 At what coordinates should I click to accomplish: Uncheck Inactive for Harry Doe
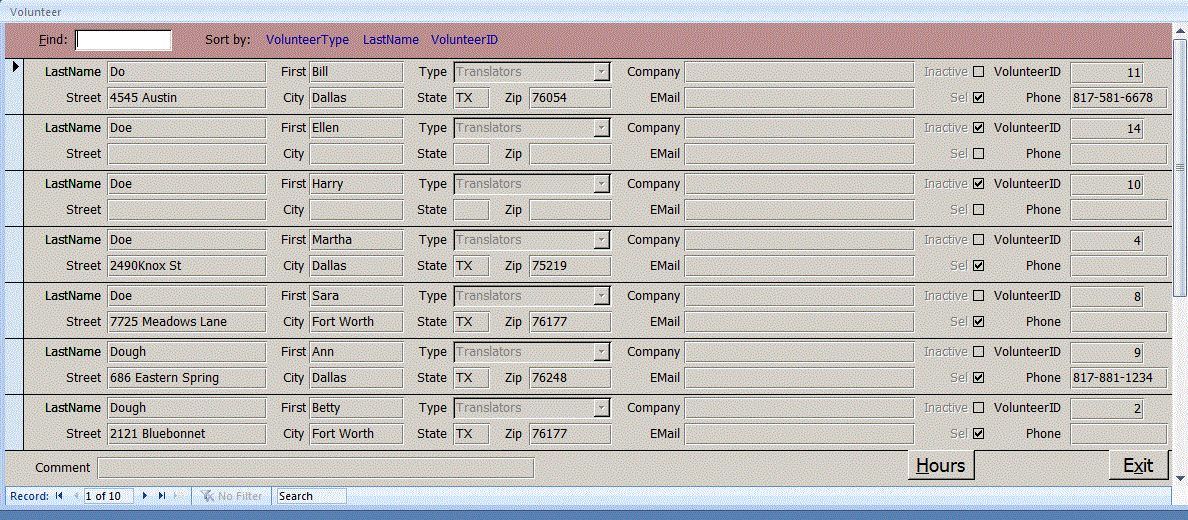978,184
